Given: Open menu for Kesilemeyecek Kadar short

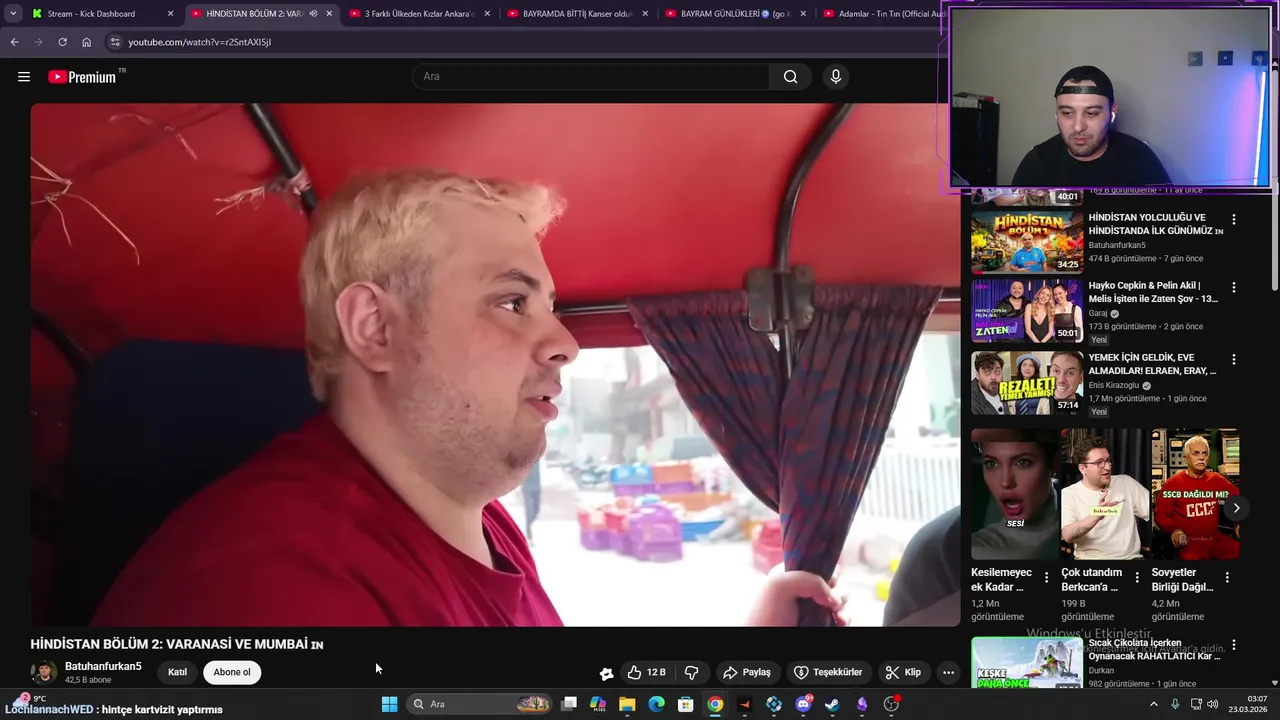Looking at the screenshot, I should pyautogui.click(x=1046, y=577).
